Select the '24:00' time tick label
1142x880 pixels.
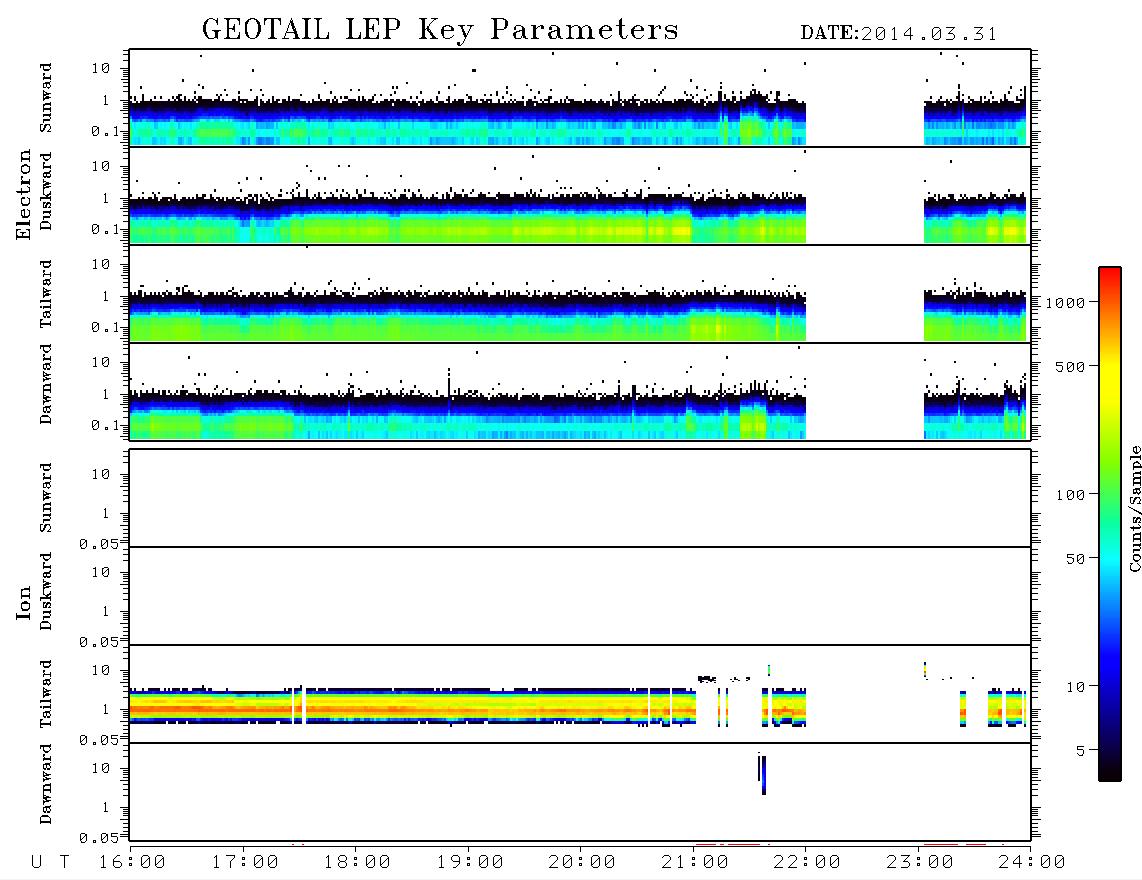click(1032, 863)
